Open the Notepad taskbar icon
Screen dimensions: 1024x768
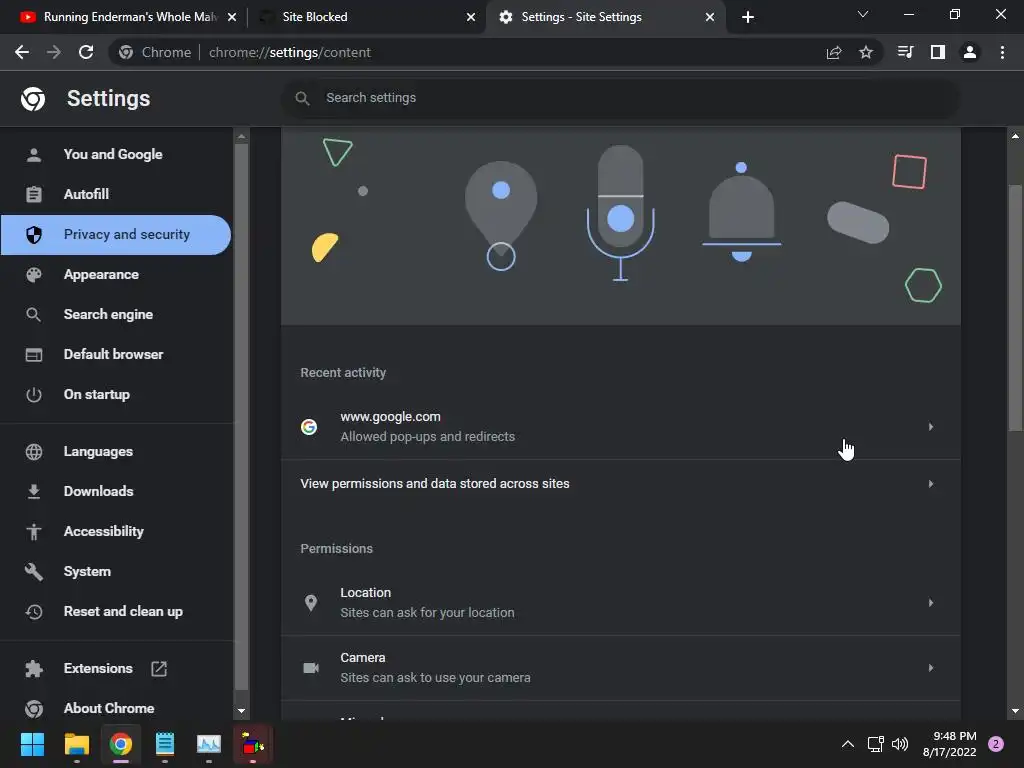point(165,744)
